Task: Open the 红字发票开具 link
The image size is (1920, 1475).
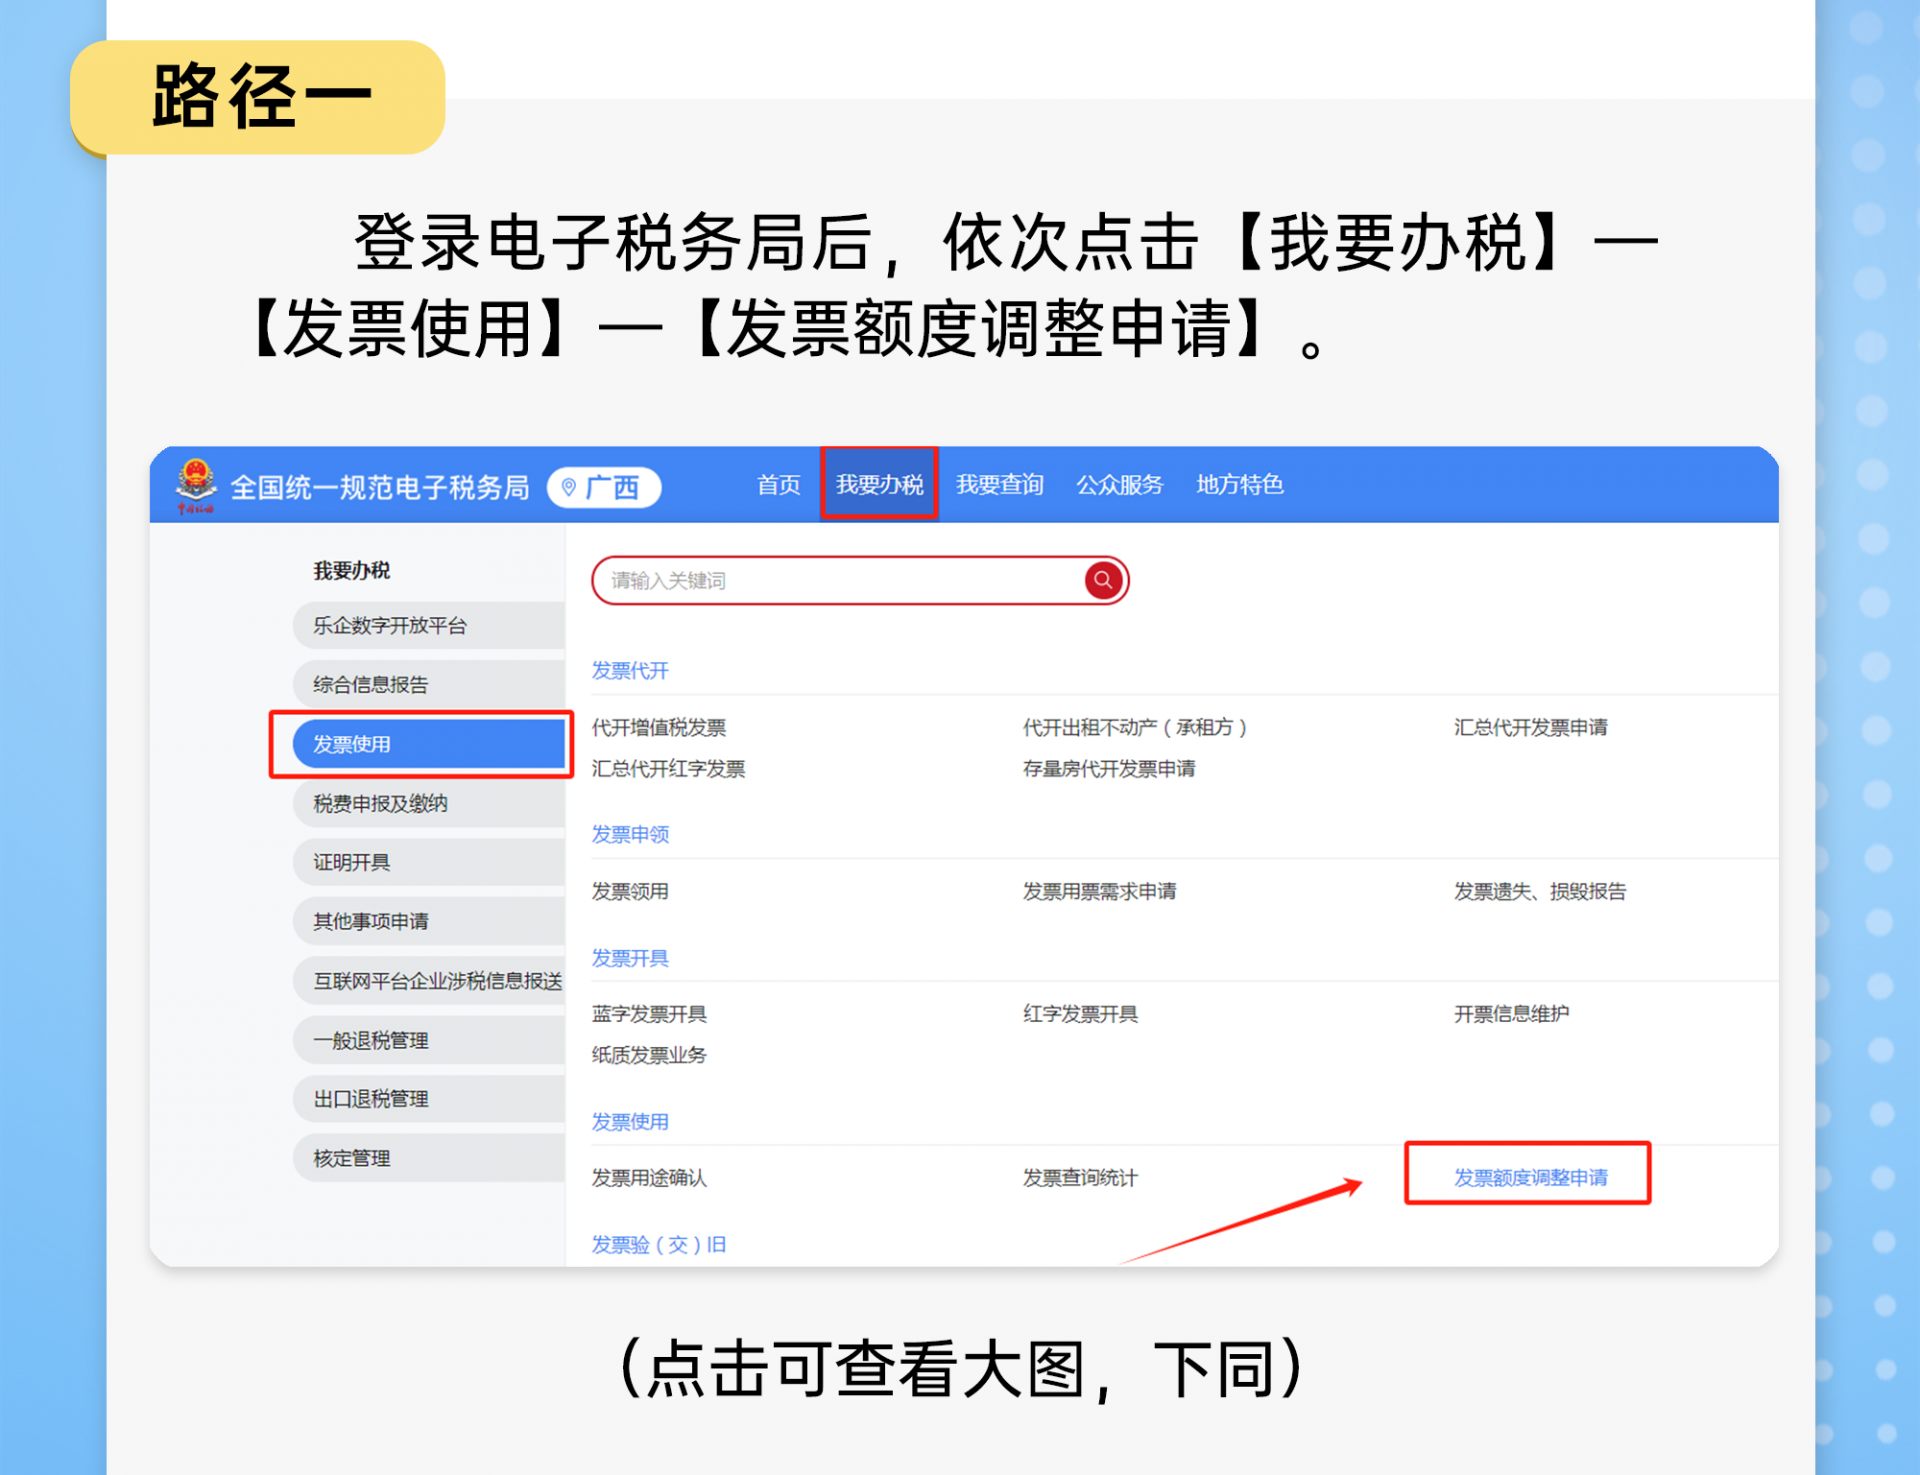Action: click(1079, 1013)
